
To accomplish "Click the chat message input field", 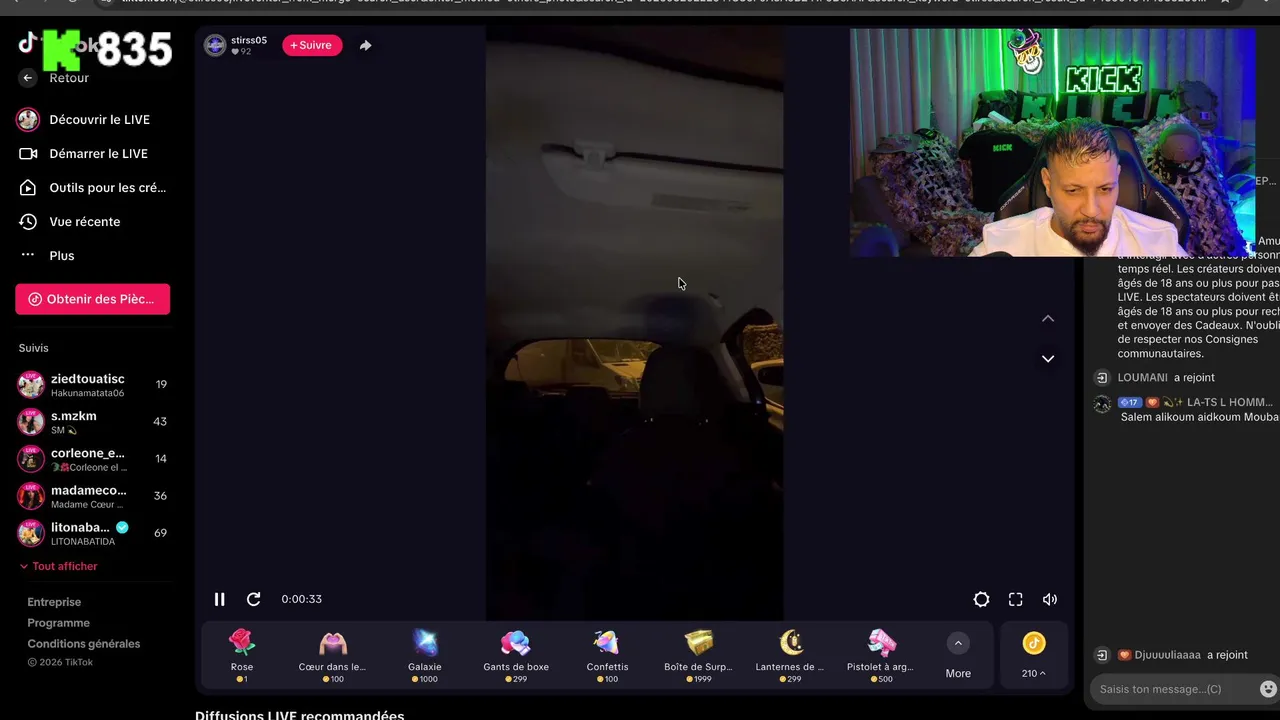I will click(1172, 689).
